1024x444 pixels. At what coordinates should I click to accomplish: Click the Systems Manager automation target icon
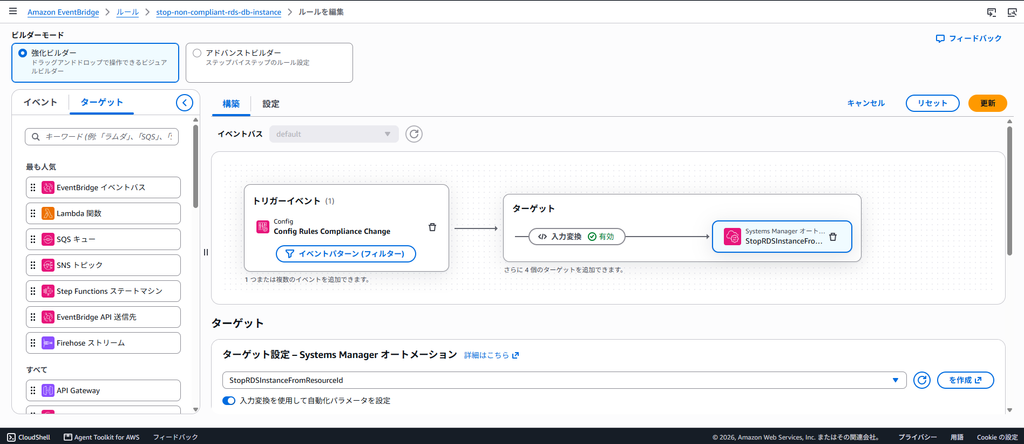pos(733,236)
